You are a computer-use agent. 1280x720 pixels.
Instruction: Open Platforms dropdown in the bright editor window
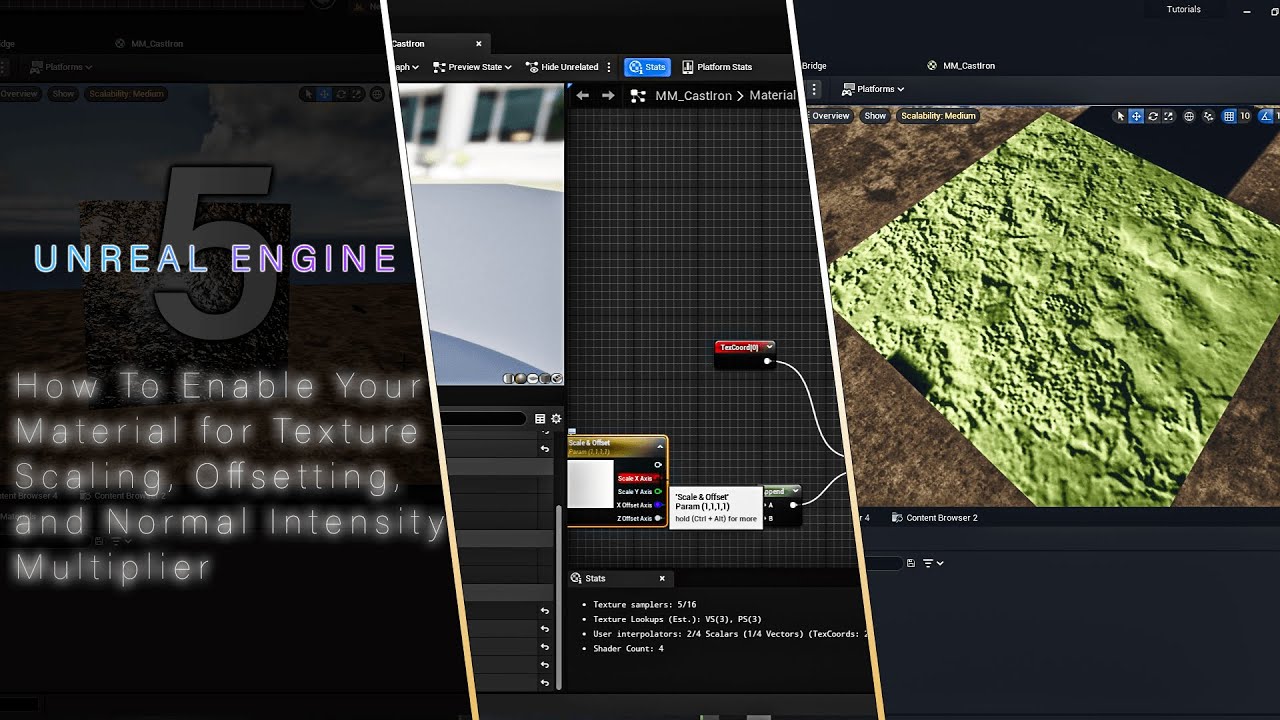(x=874, y=89)
